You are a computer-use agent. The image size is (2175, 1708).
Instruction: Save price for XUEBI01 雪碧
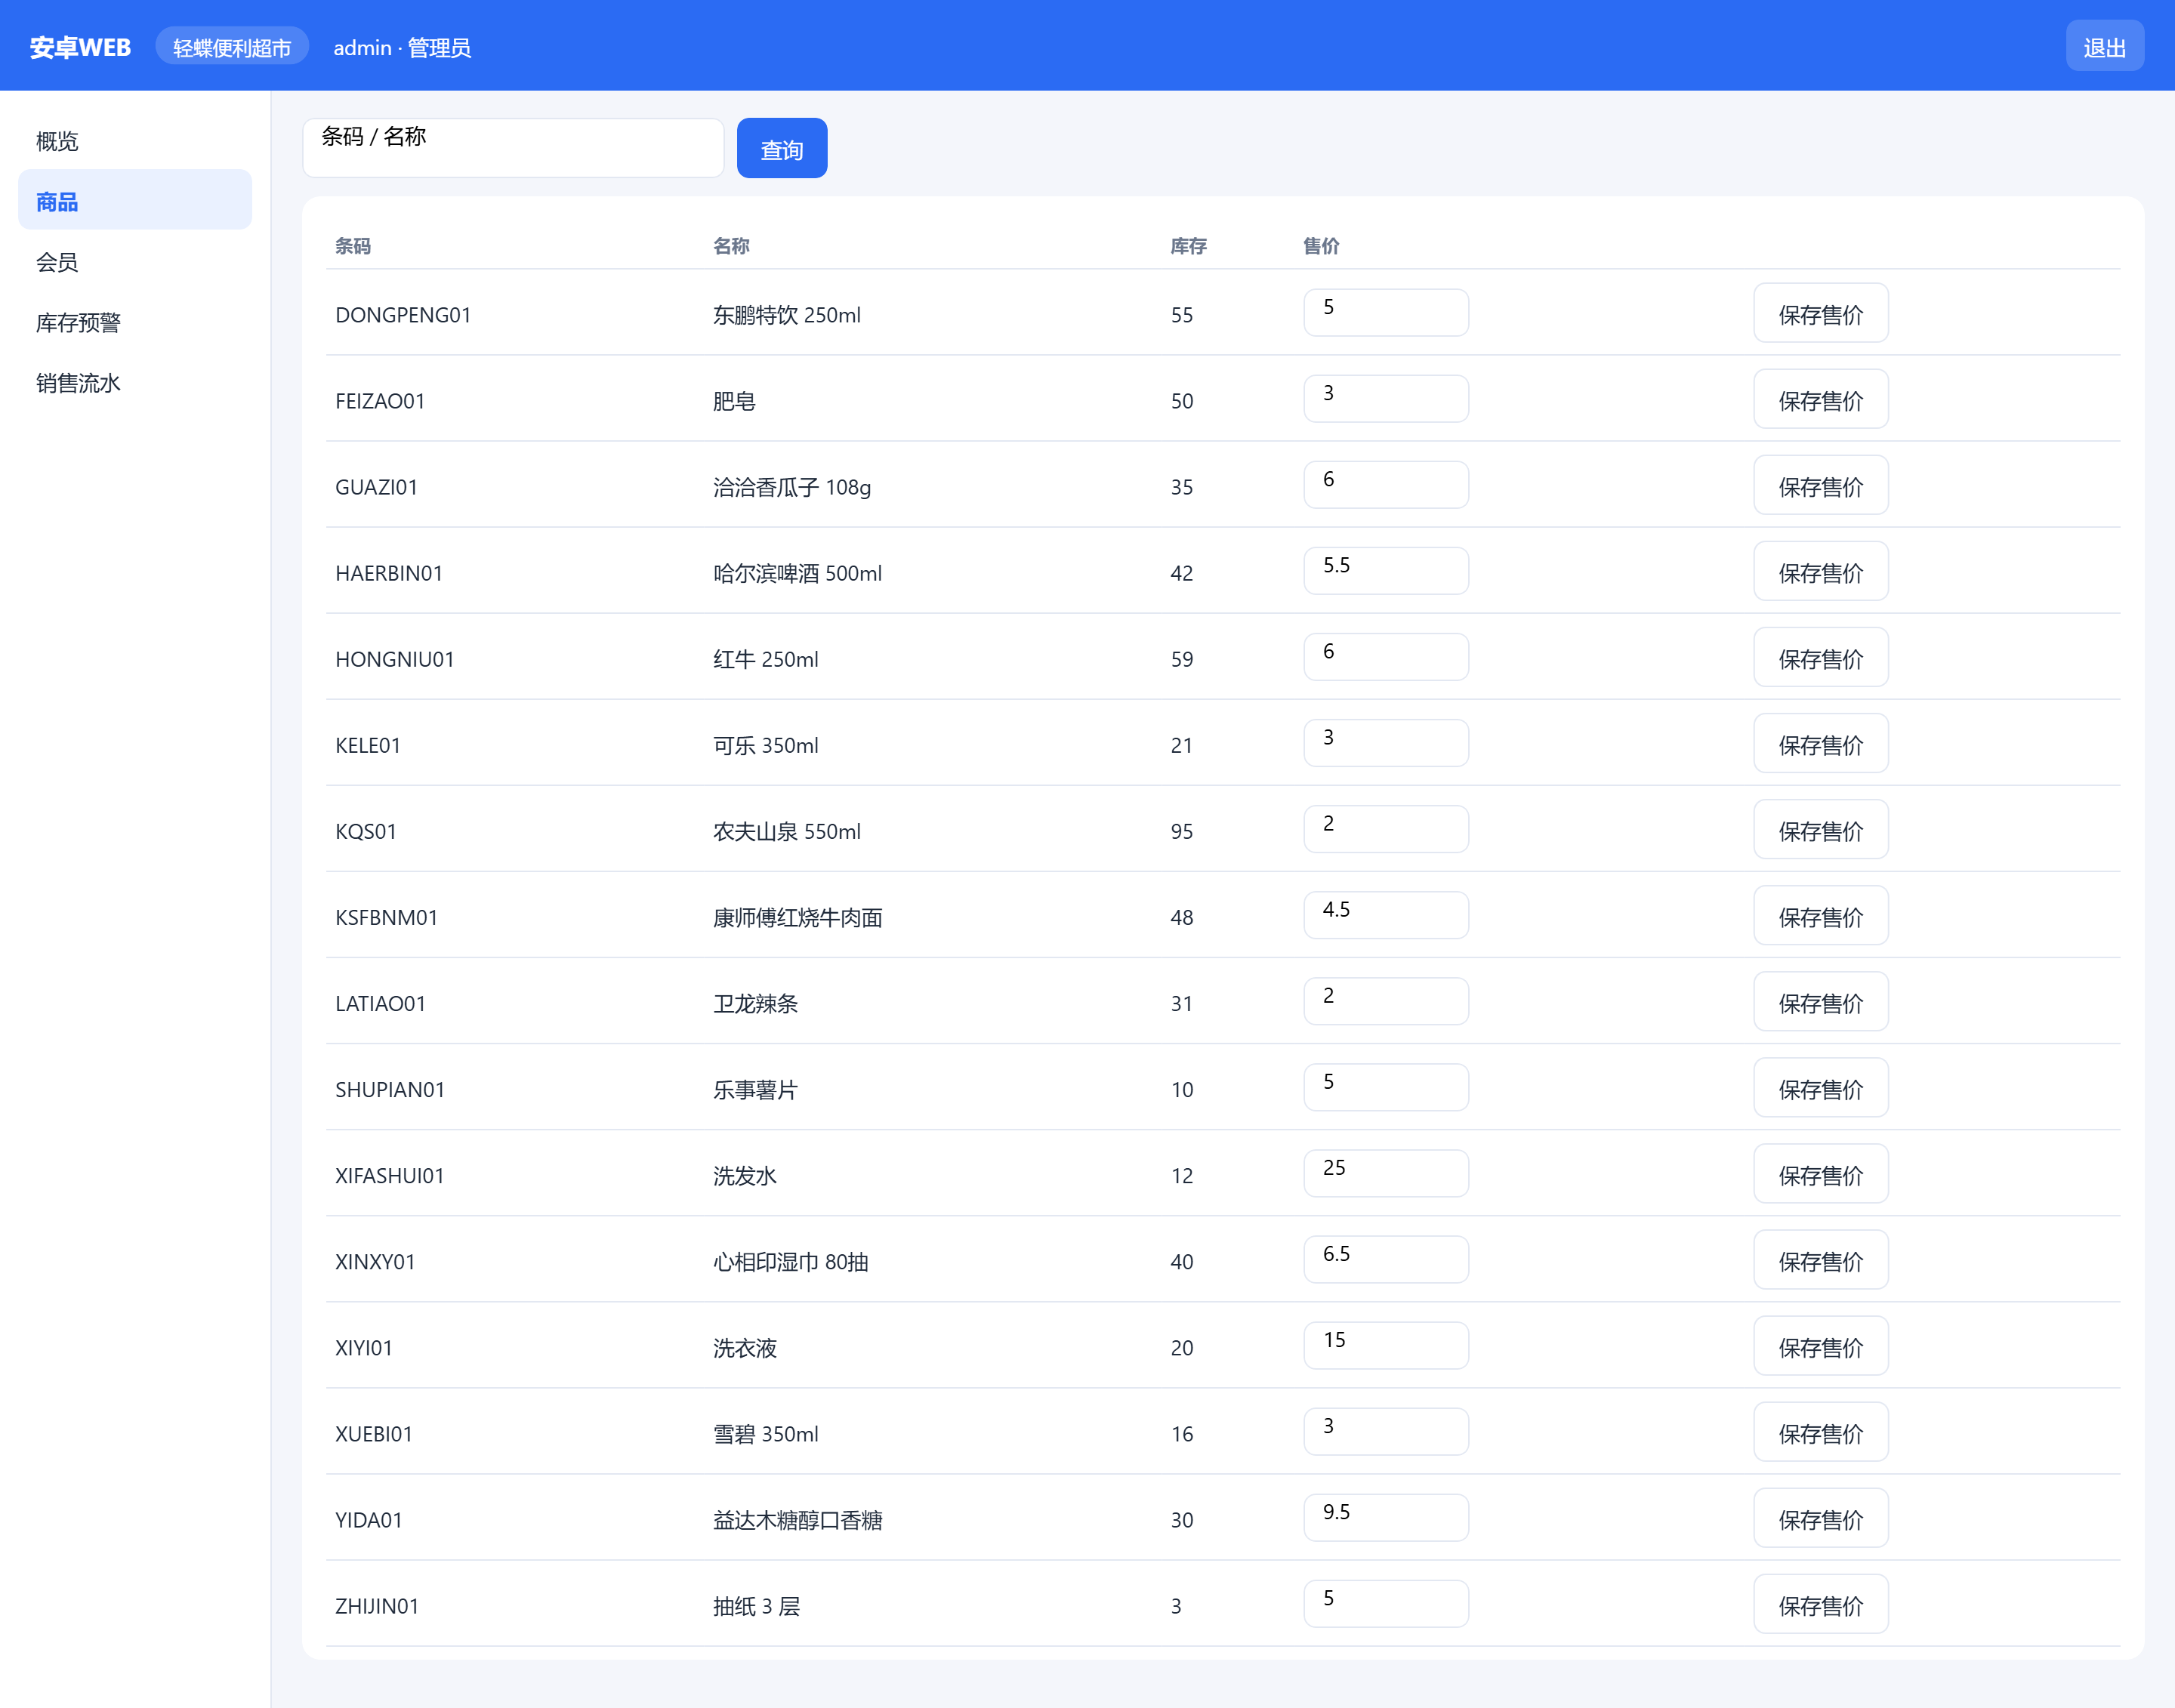pyautogui.click(x=1820, y=1432)
